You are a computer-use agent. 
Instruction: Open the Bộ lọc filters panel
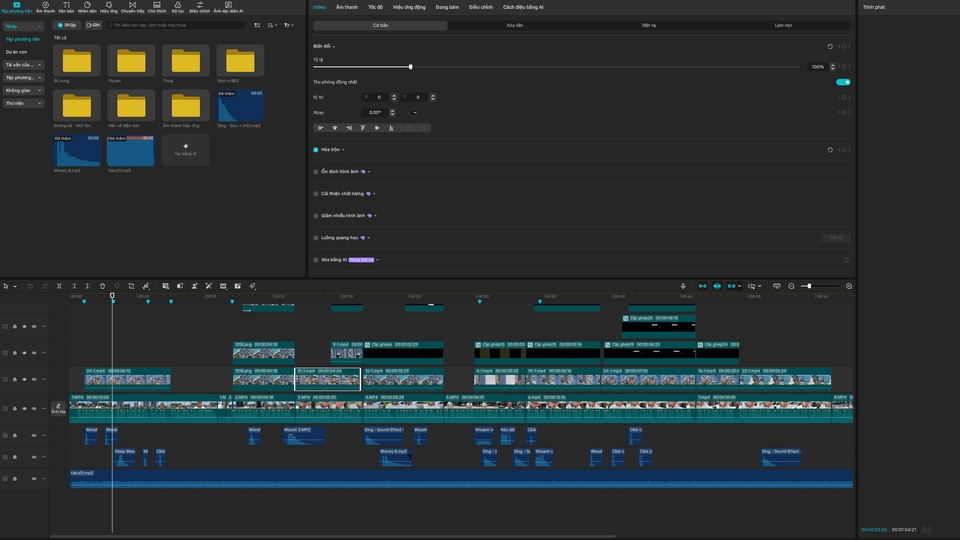pos(178,7)
